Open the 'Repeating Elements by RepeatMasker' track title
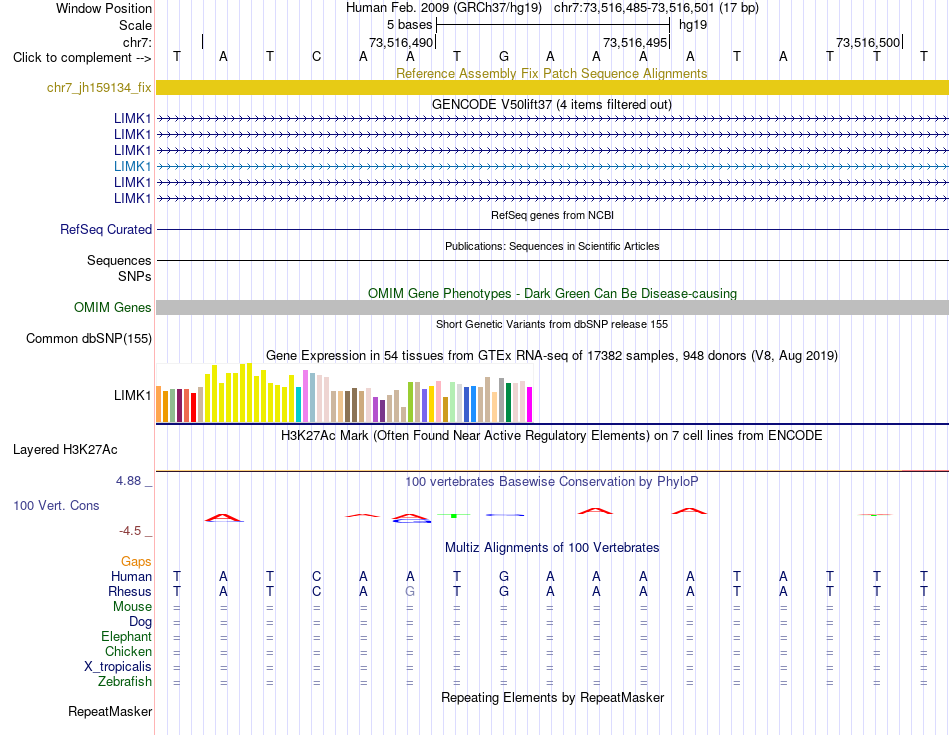 (552, 697)
